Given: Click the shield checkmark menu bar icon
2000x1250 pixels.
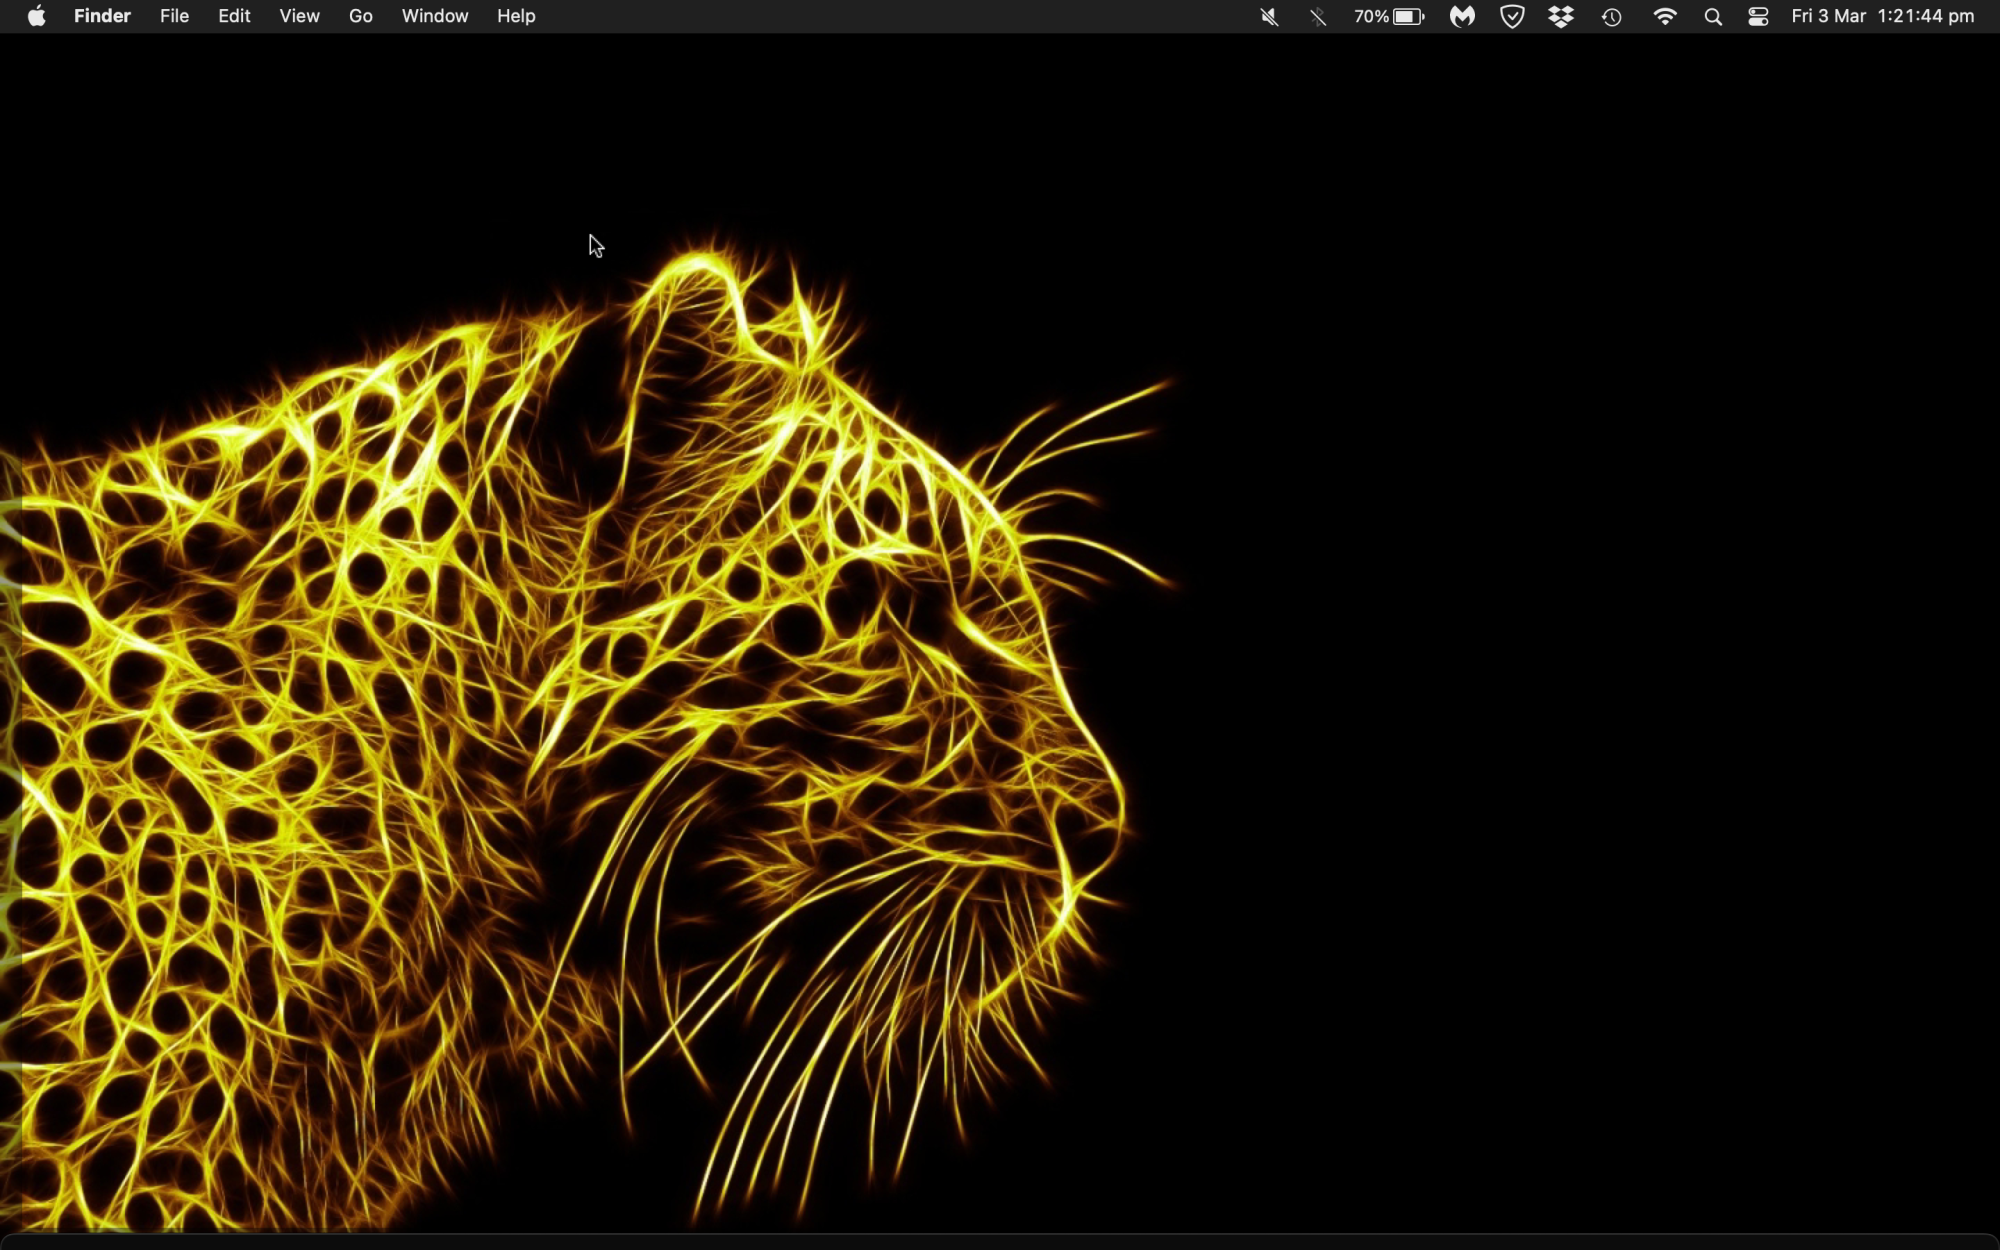Looking at the screenshot, I should pyautogui.click(x=1512, y=17).
